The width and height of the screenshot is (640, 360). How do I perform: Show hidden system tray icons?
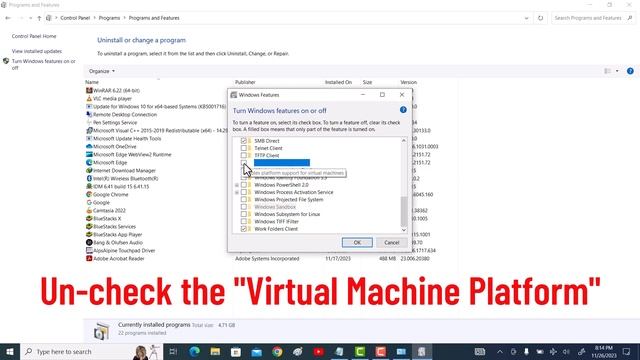[x=500, y=351]
